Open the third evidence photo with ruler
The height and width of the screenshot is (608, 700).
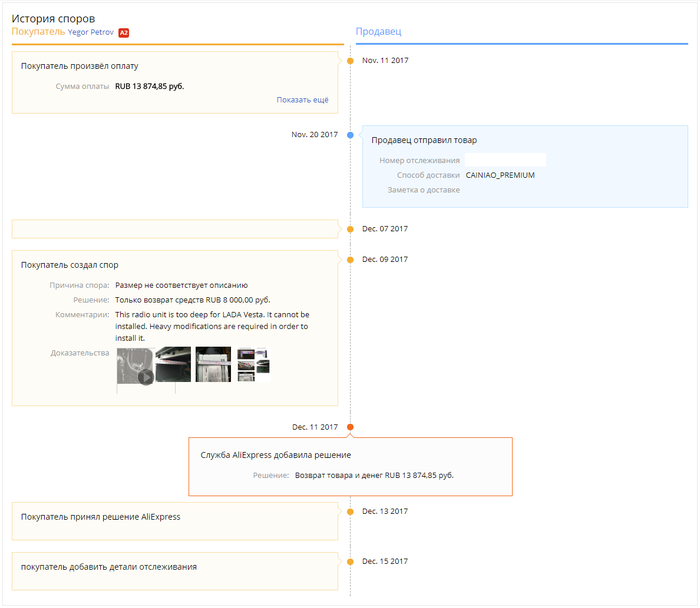click(x=213, y=364)
